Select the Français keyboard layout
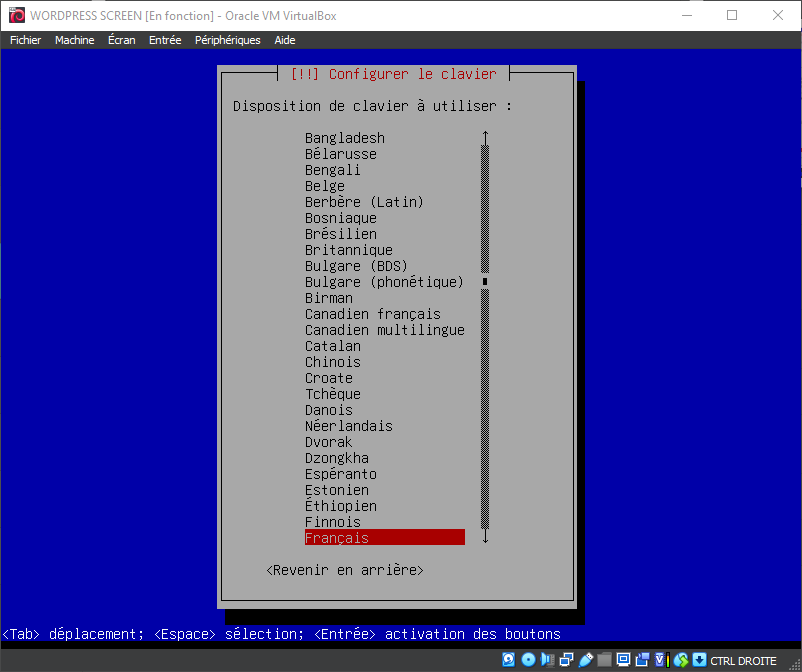The width and height of the screenshot is (802, 672). point(384,538)
